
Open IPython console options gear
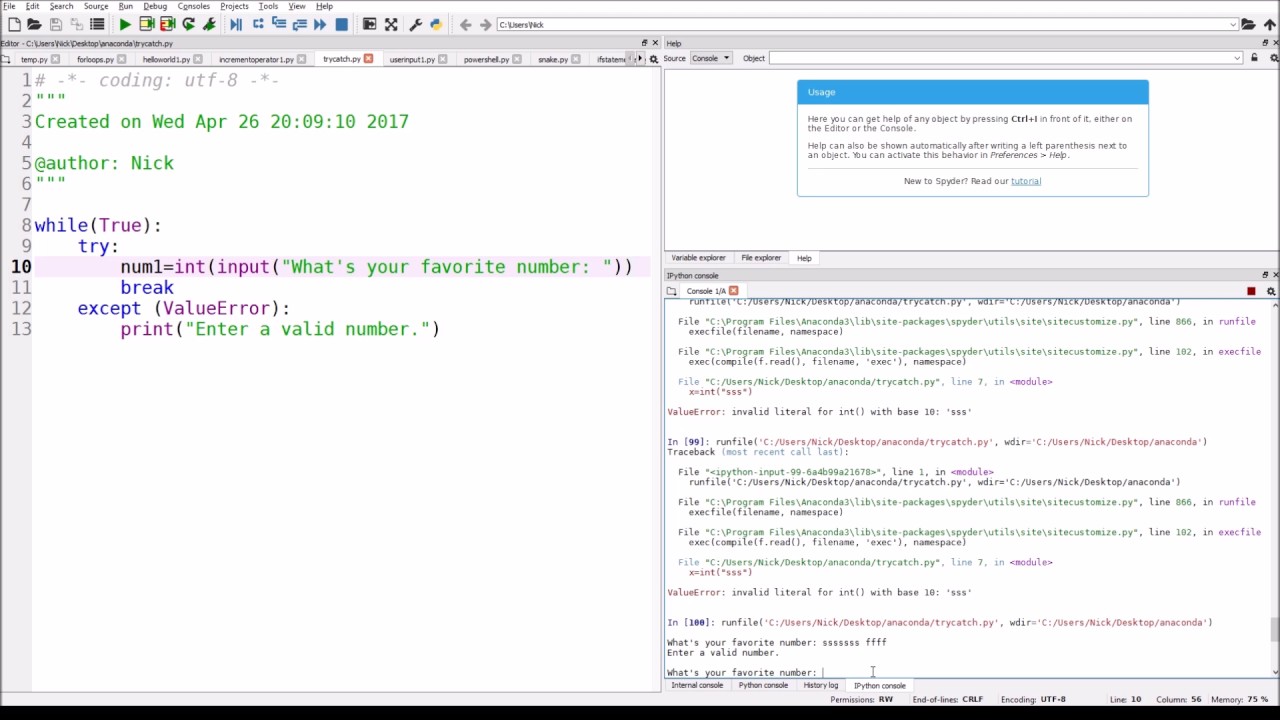click(x=1271, y=291)
